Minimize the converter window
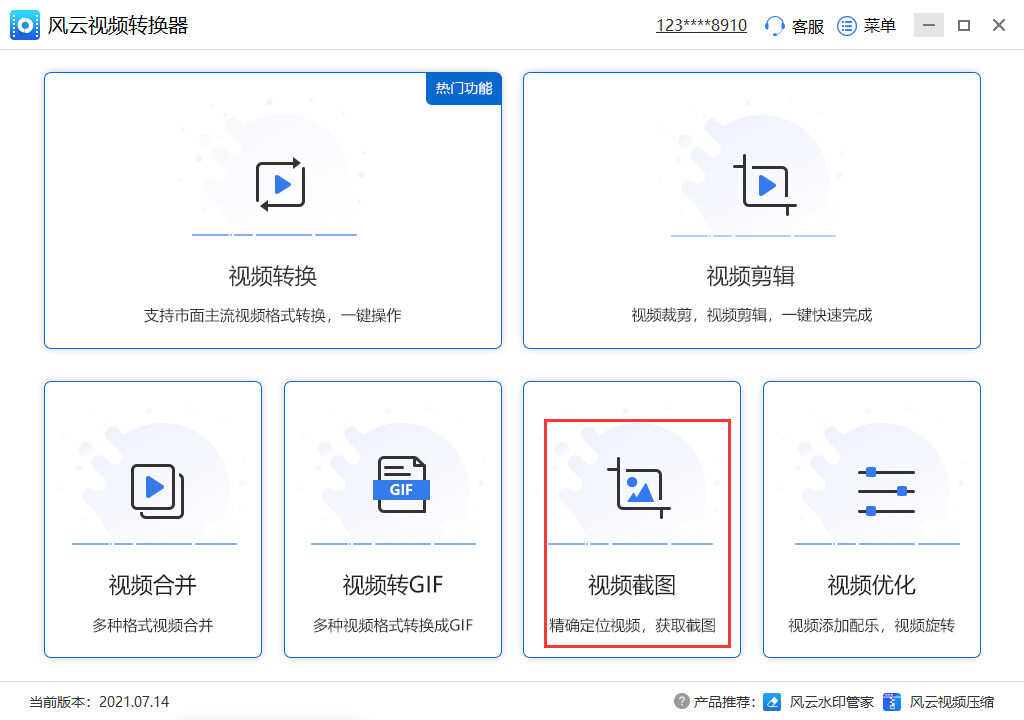 pyautogui.click(x=929, y=25)
